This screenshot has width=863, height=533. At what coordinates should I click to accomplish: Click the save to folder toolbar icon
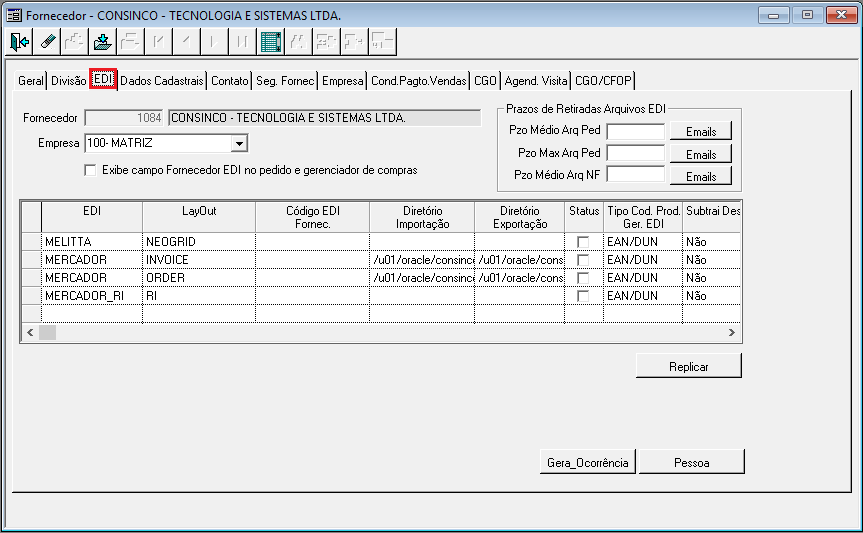click(x=103, y=41)
